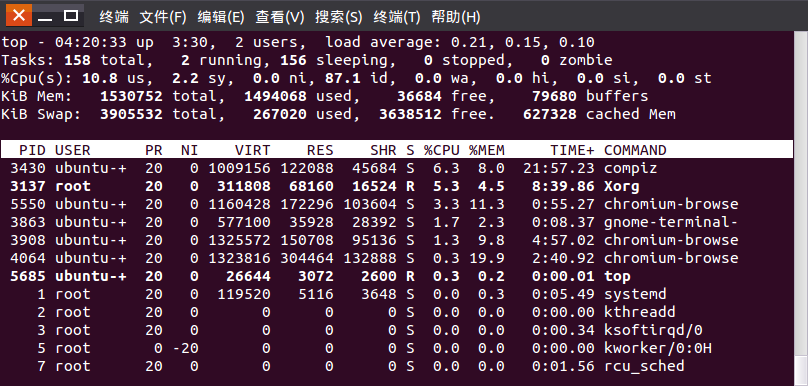Click the TIME+ column header
The height and width of the screenshot is (386, 808).
[x=572, y=150]
